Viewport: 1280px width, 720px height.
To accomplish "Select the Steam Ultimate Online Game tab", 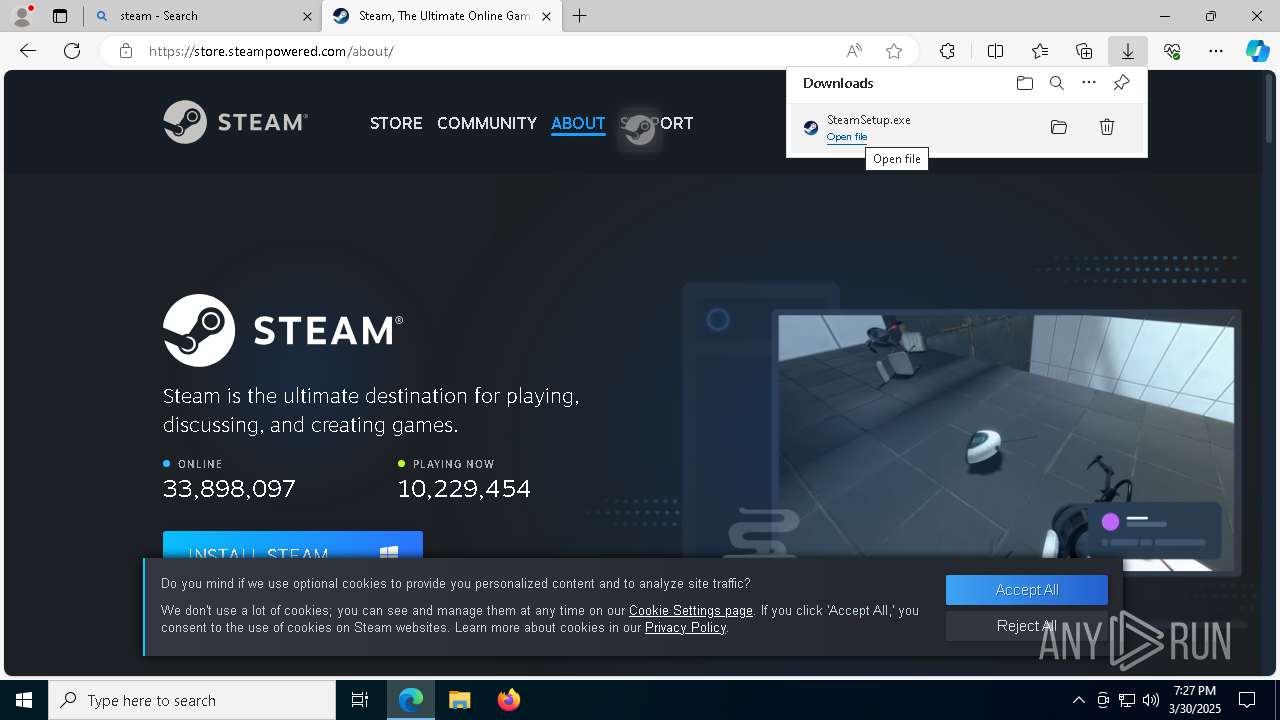I will (443, 16).
